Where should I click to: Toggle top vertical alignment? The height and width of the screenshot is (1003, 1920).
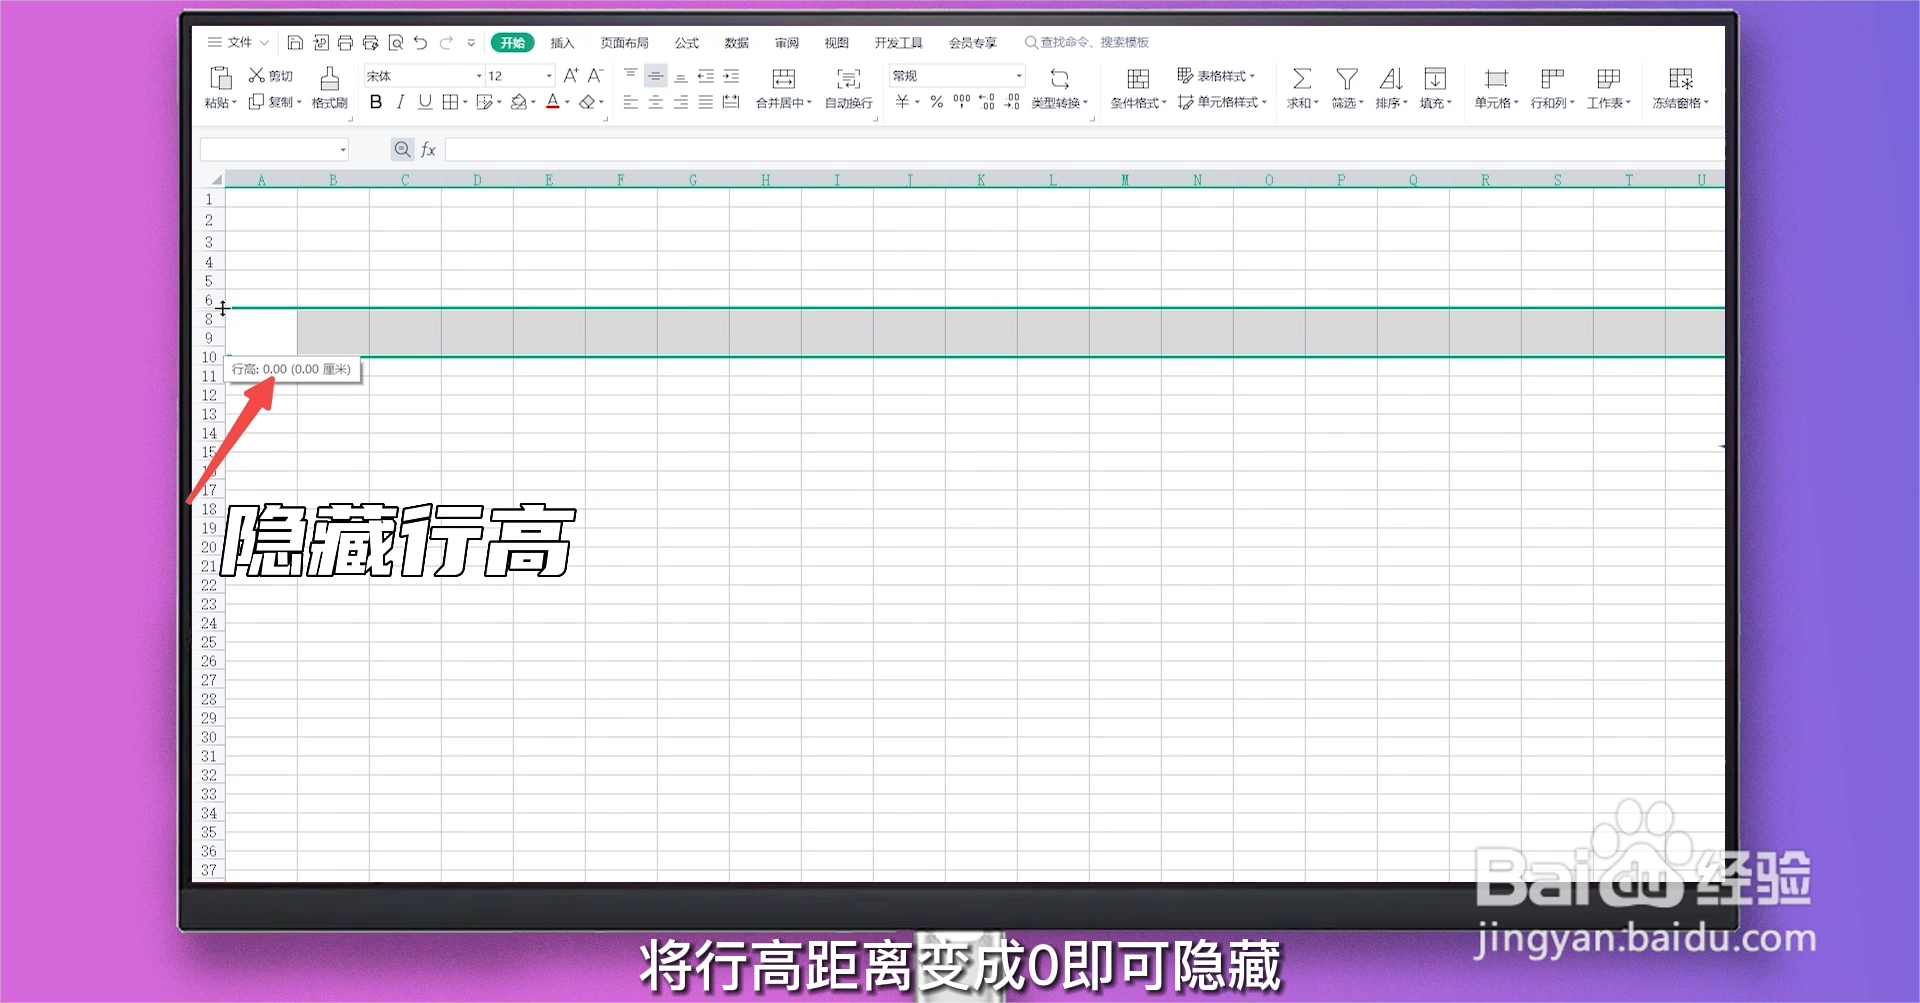pos(630,76)
